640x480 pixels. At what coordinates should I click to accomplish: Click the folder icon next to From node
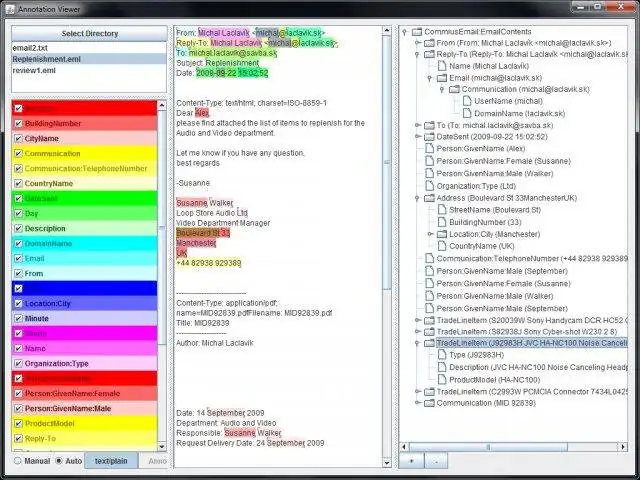[429, 43]
